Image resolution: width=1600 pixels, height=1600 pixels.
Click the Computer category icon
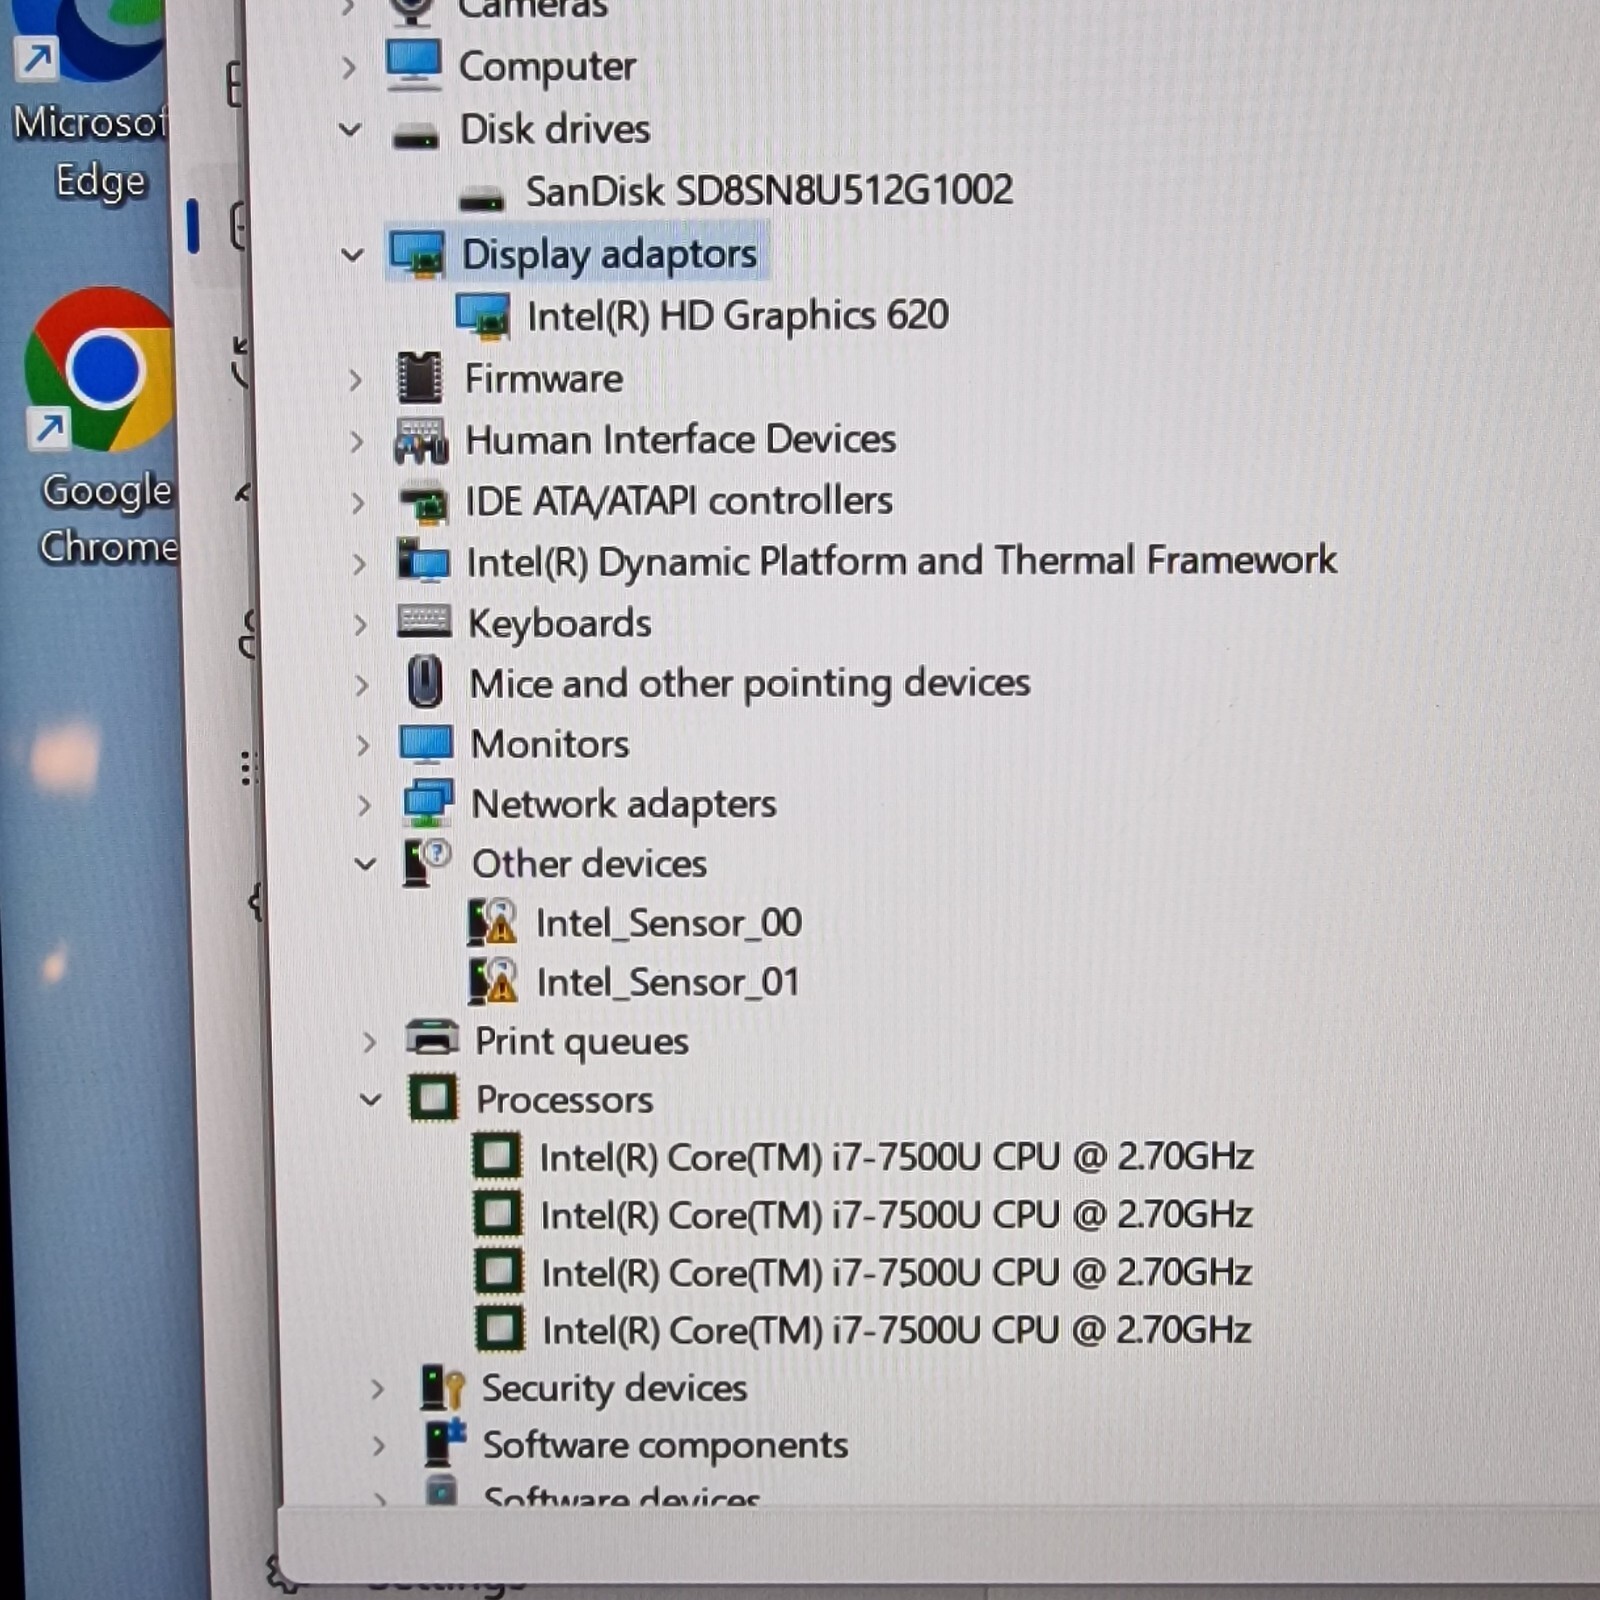pos(413,65)
